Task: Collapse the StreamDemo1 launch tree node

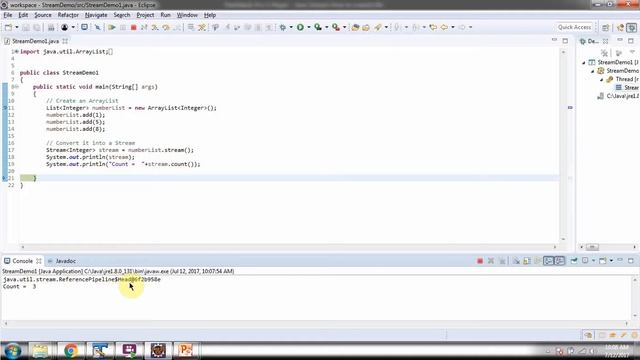Action: 584,62
